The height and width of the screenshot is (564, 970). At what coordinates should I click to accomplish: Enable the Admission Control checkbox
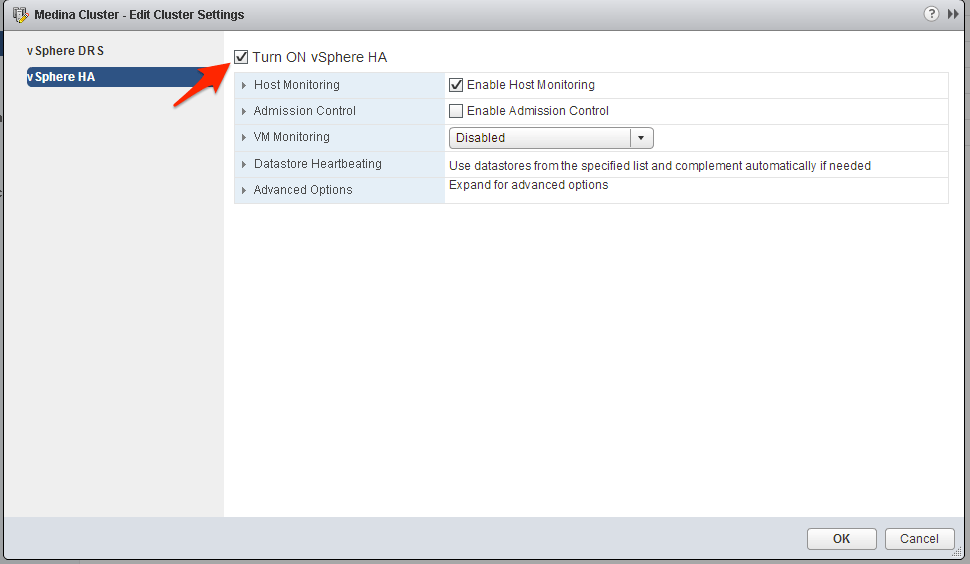point(456,111)
